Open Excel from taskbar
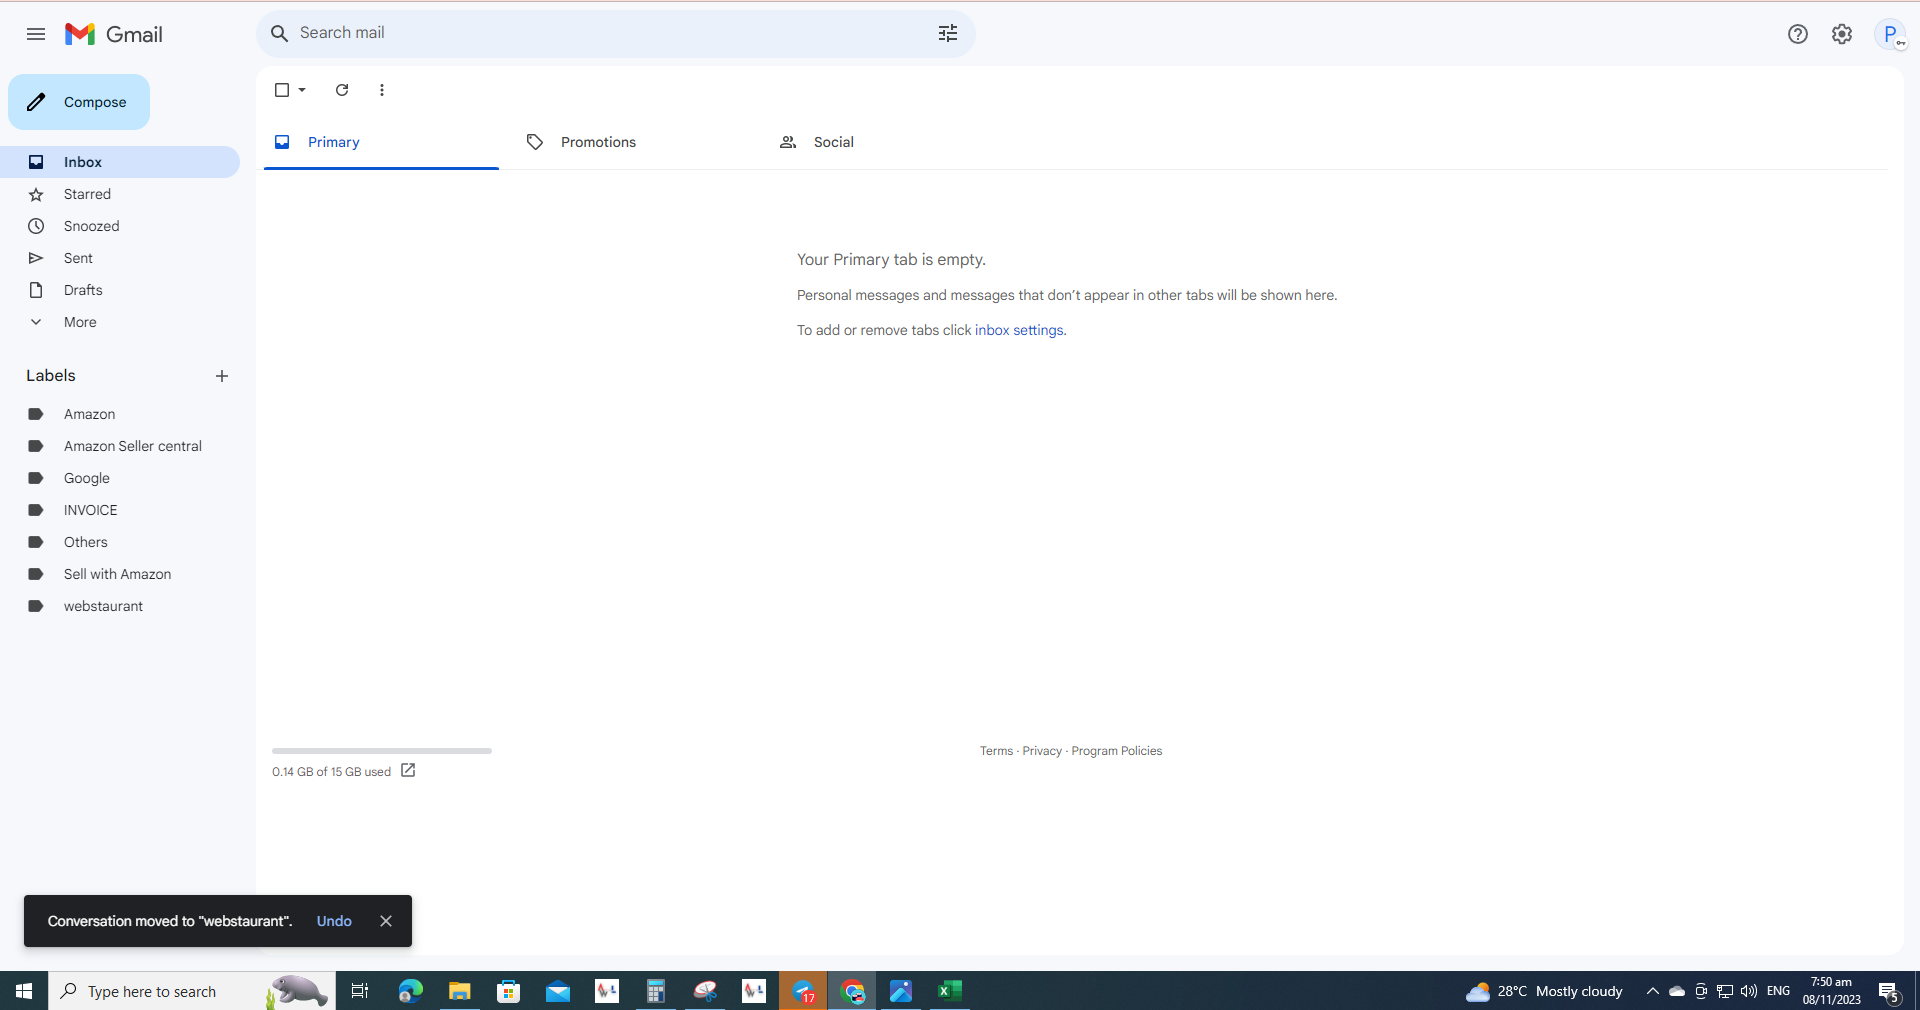 click(950, 991)
